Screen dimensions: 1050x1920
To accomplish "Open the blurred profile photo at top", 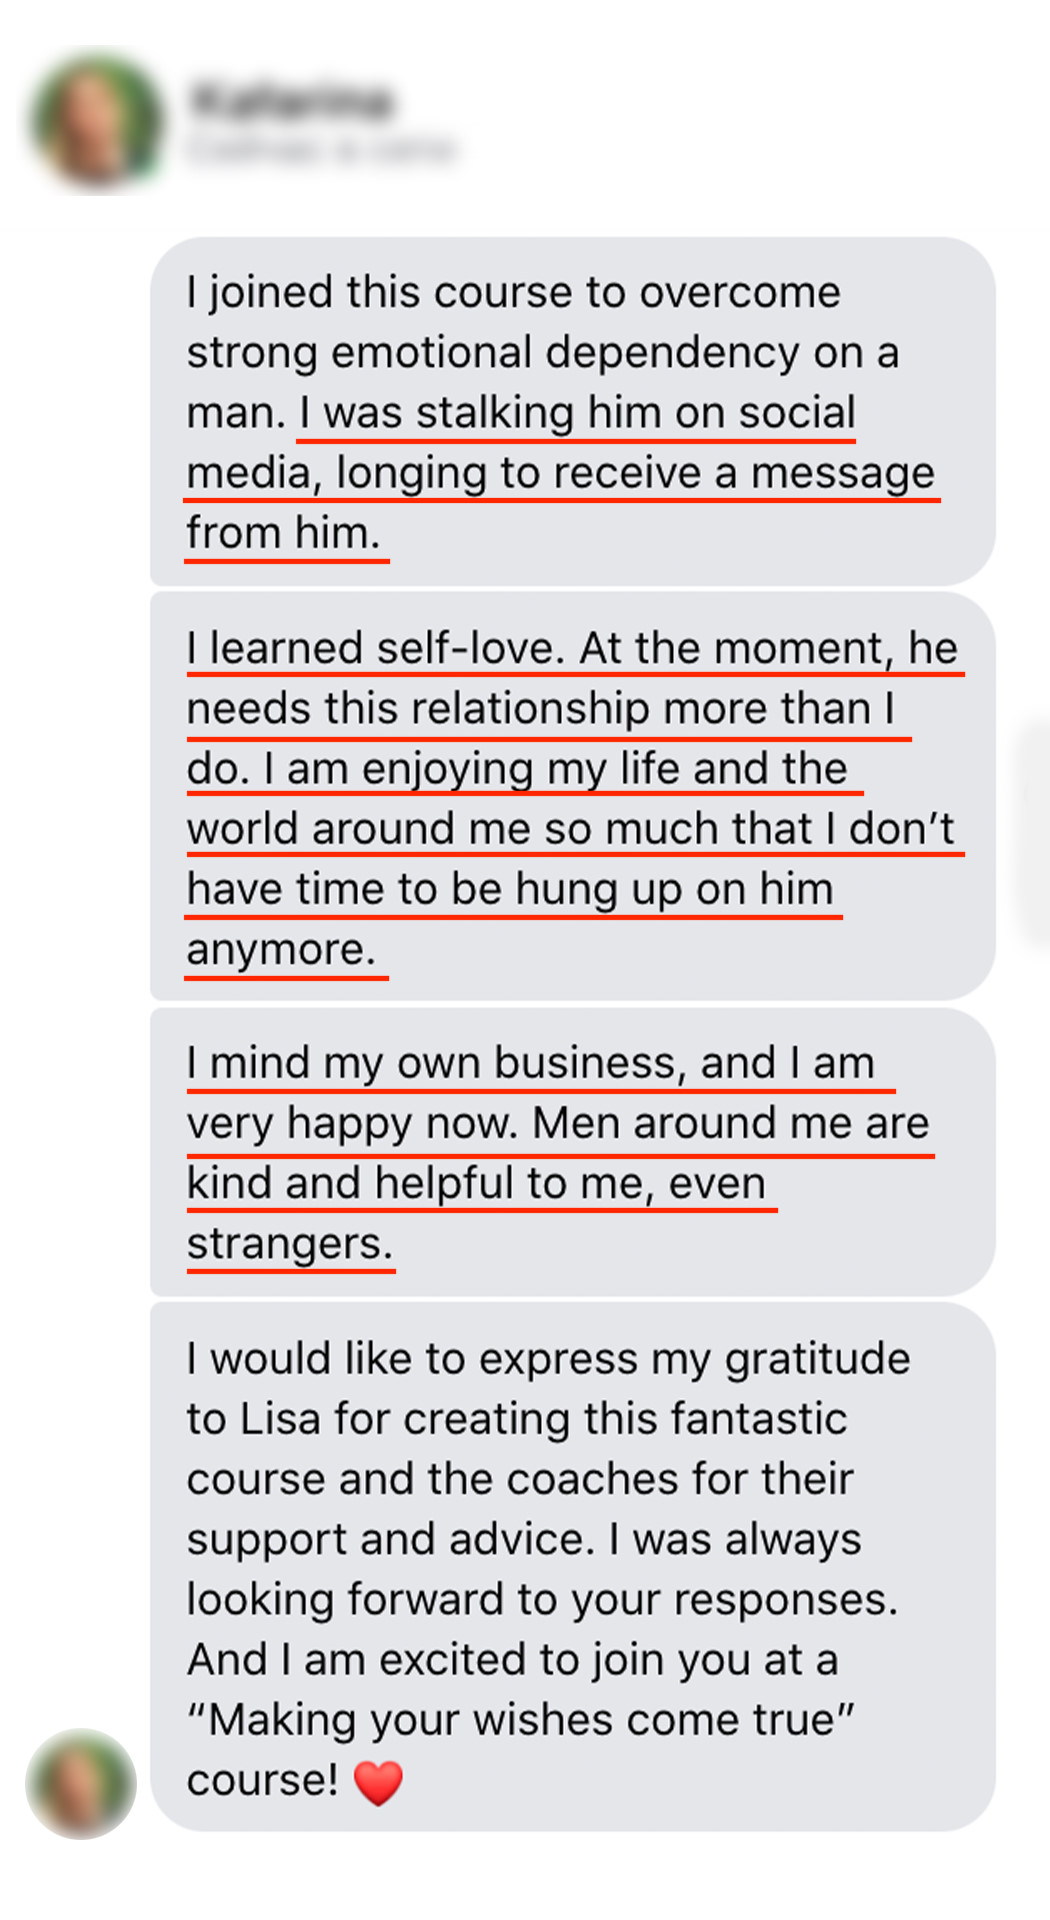I will click(x=98, y=119).
